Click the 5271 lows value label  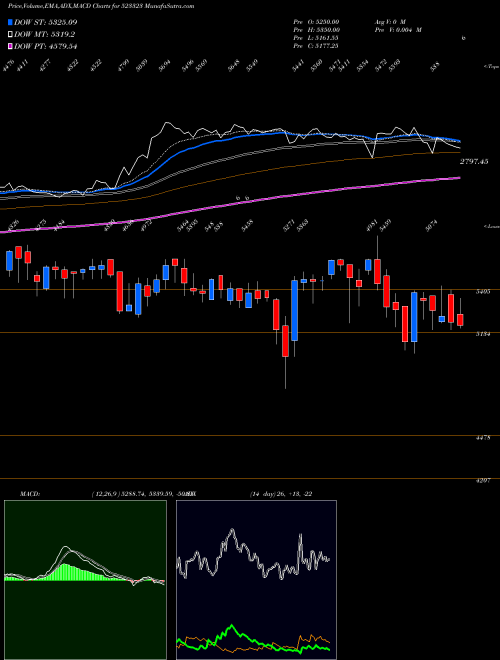(290, 224)
